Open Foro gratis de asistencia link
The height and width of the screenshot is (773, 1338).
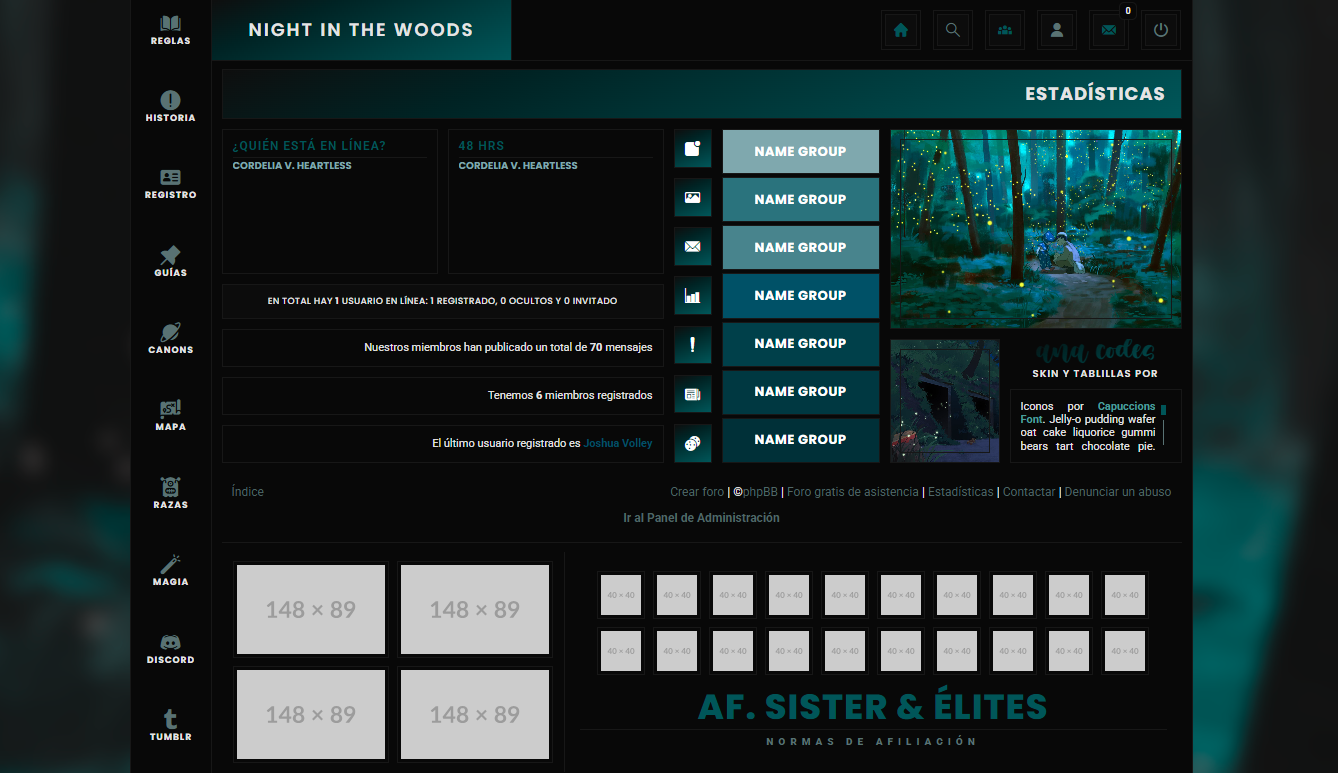(853, 492)
